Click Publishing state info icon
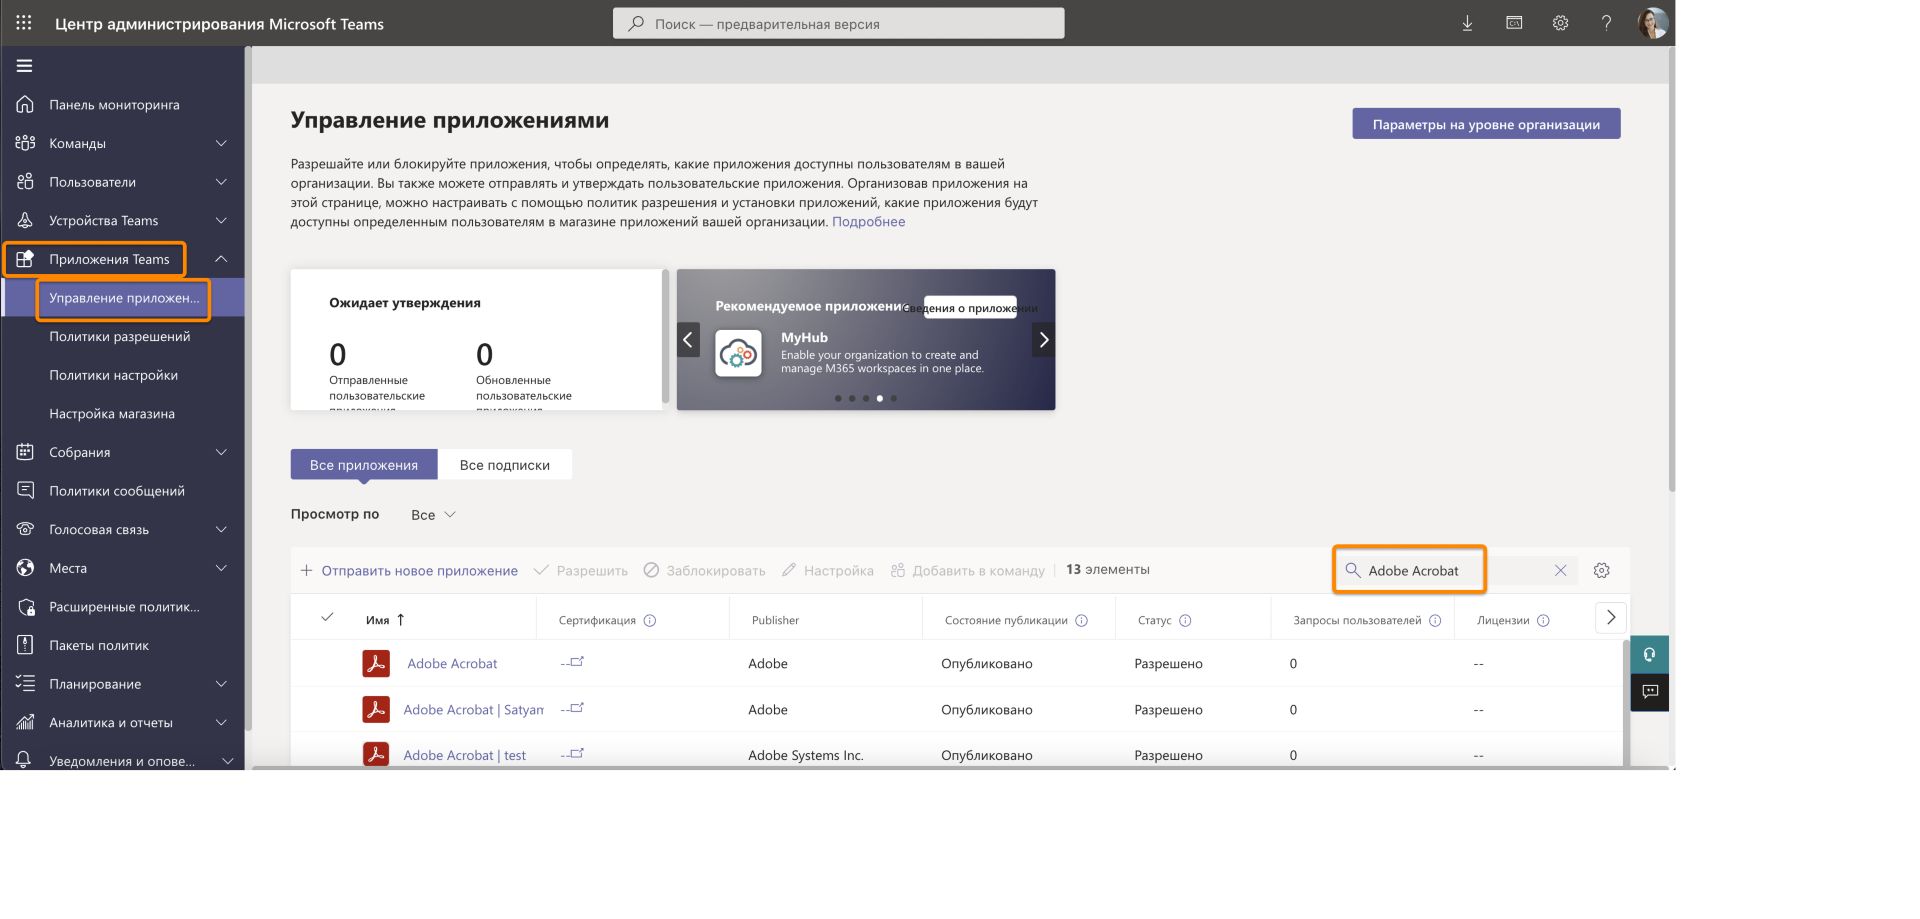Image resolution: width=1920 pixels, height=919 pixels. click(1081, 620)
